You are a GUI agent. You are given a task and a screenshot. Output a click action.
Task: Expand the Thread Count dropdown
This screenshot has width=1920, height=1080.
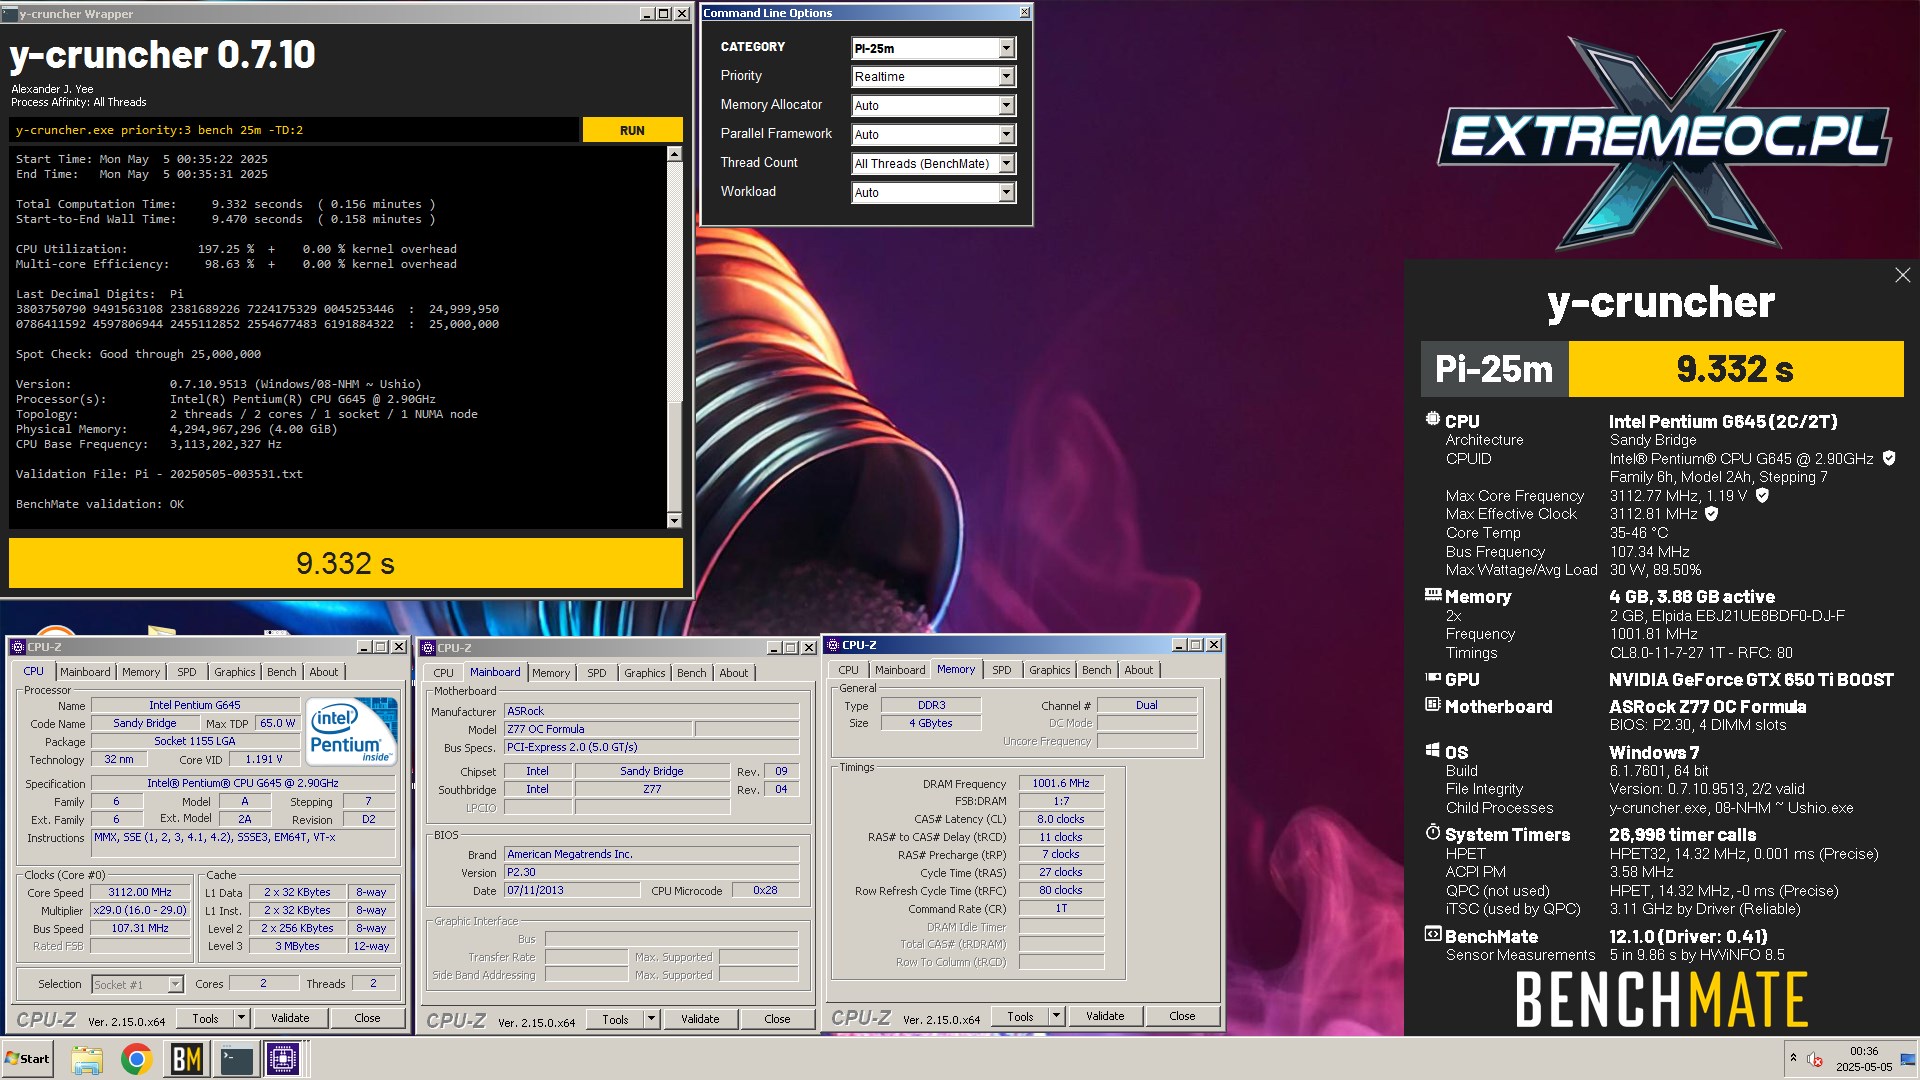(x=1006, y=164)
